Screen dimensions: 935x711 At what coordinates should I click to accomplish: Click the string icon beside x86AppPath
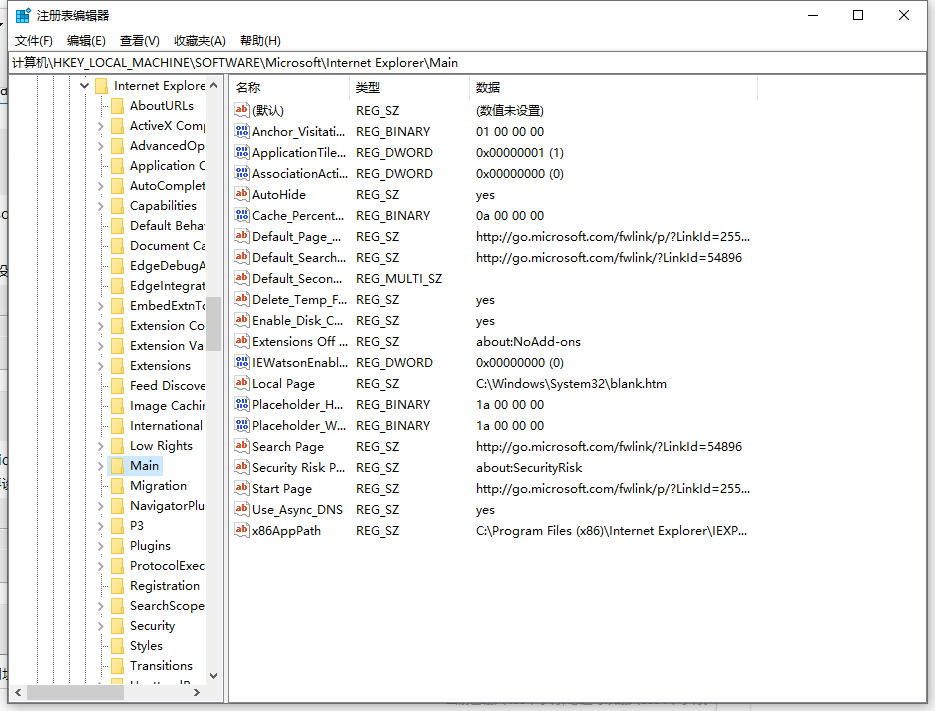click(241, 531)
